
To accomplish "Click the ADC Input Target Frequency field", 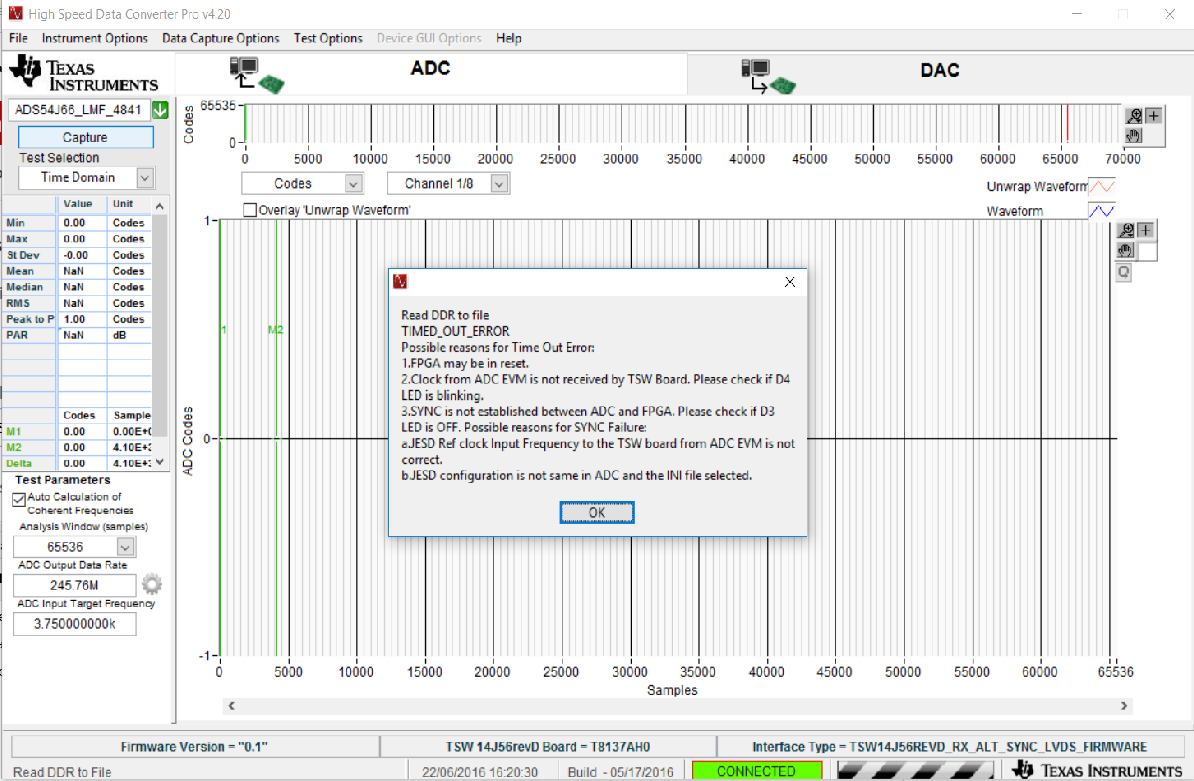I will point(75,623).
